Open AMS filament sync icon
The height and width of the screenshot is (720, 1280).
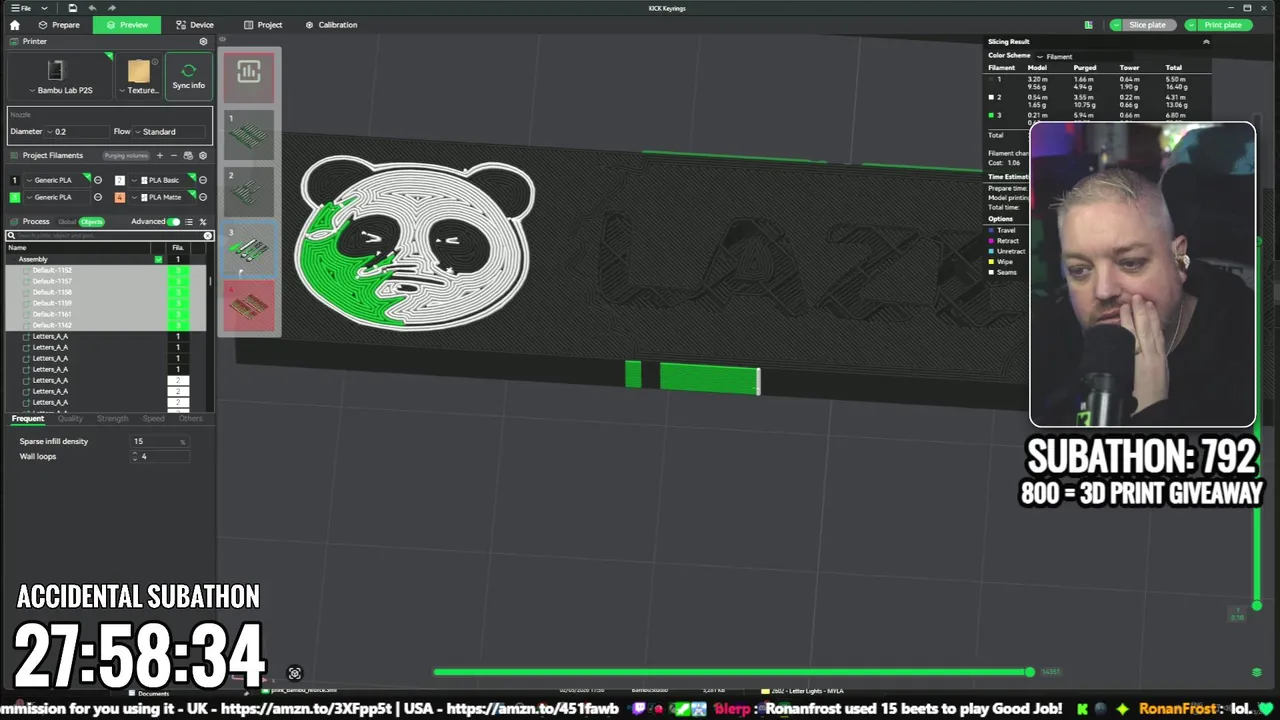189,156
